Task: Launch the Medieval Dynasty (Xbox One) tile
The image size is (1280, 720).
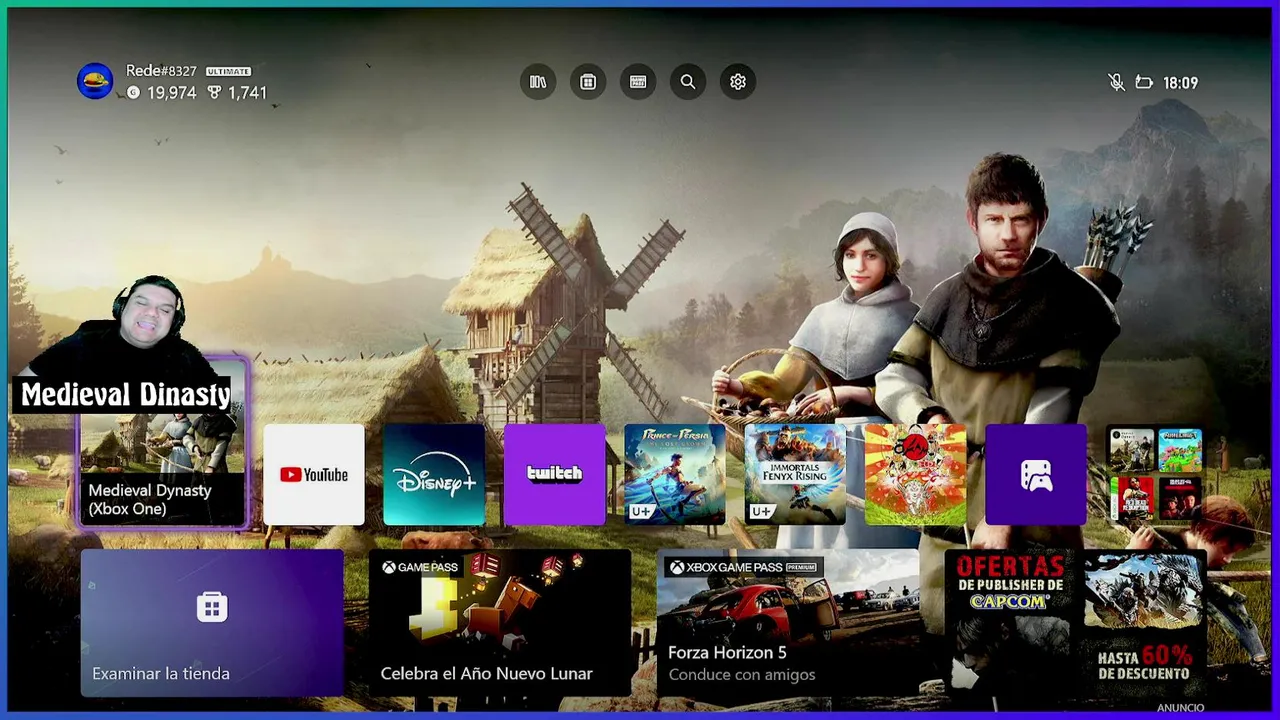Action: coord(162,443)
